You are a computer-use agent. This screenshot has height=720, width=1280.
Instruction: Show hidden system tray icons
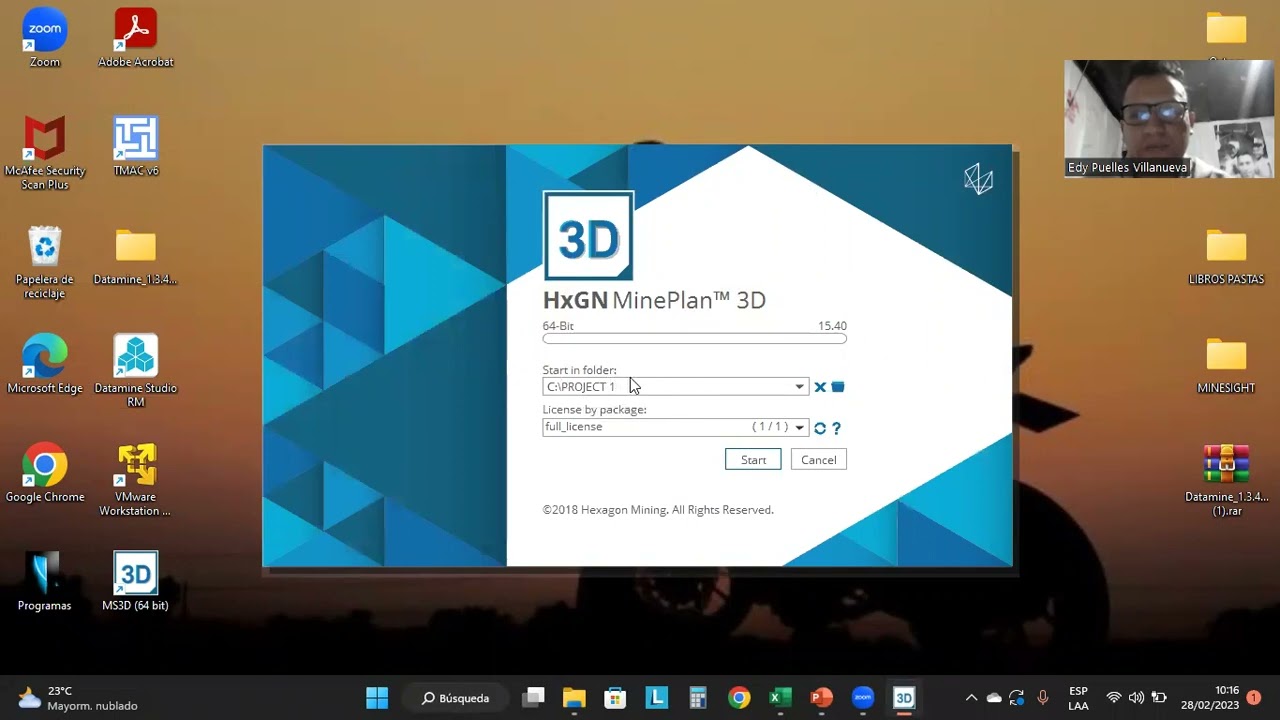click(x=971, y=698)
